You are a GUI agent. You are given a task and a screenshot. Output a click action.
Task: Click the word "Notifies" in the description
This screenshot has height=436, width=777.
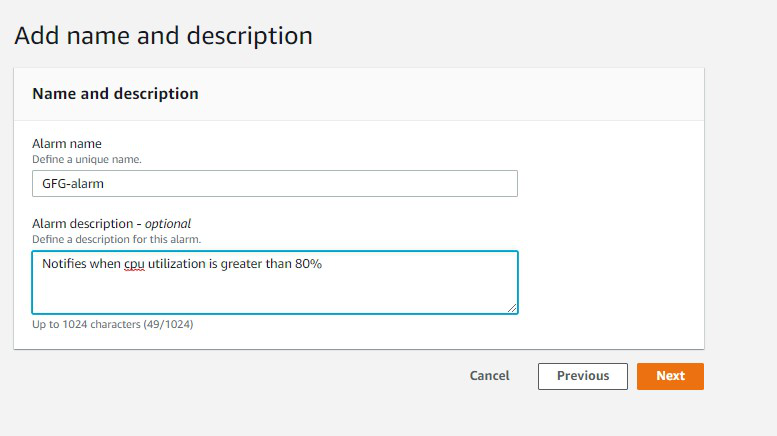point(65,264)
